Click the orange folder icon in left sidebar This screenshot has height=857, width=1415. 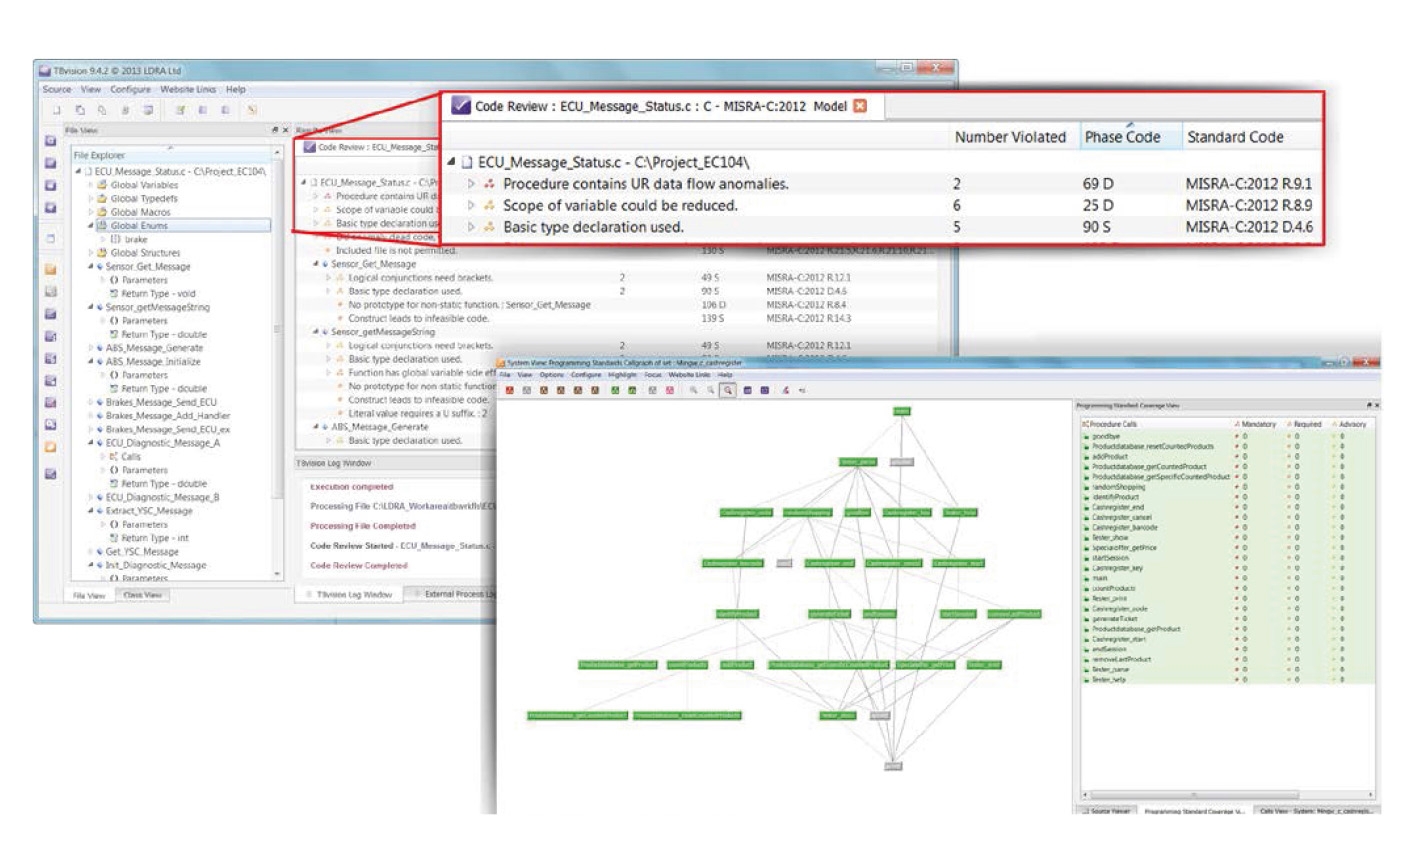[x=50, y=269]
